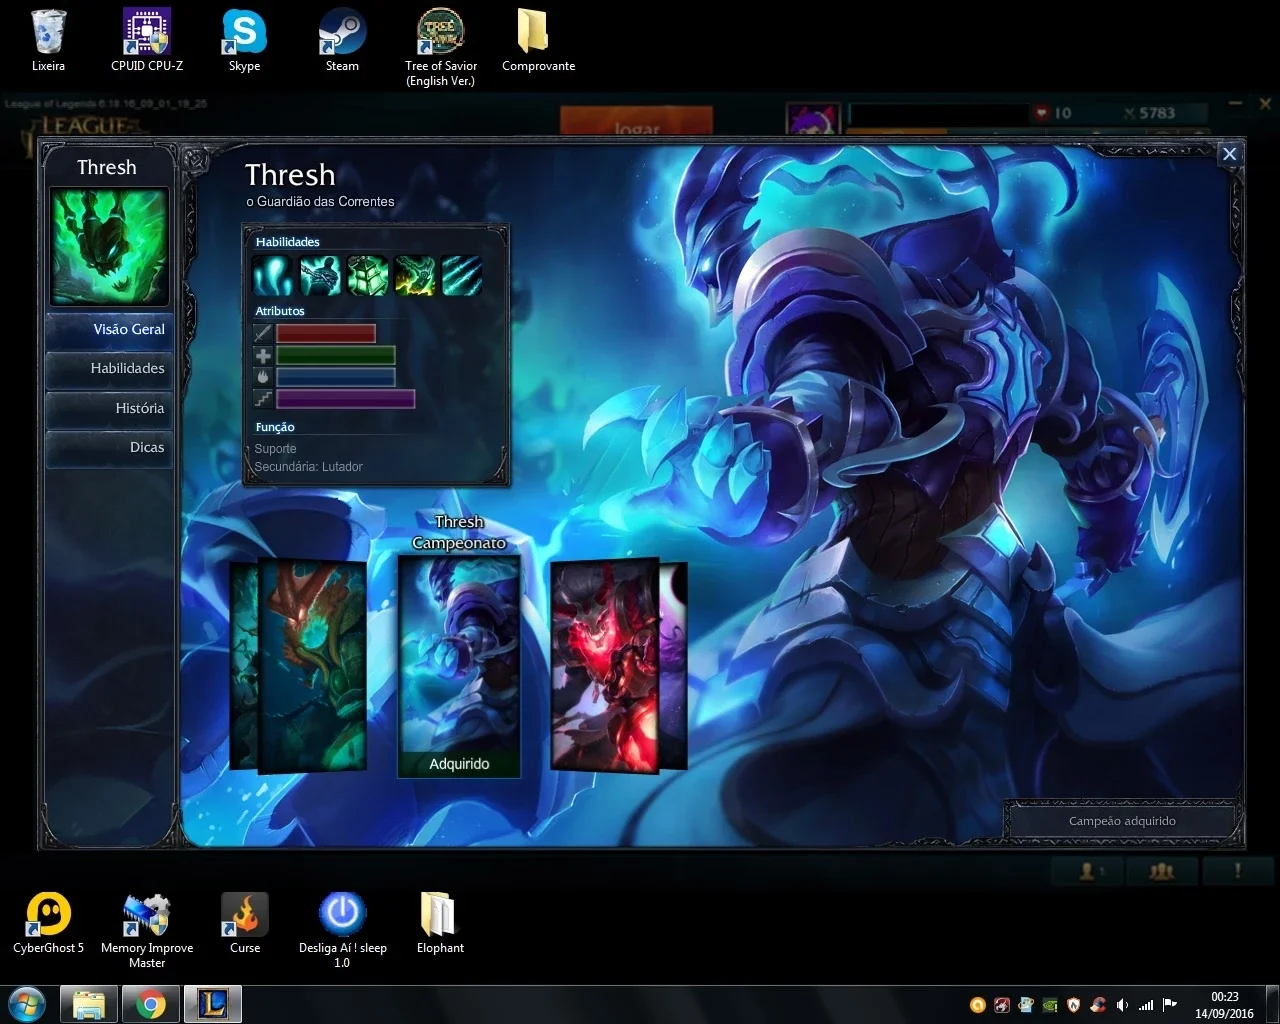Click the stairs difficulty attribute icon
This screenshot has width=1280, height=1024.
point(263,399)
